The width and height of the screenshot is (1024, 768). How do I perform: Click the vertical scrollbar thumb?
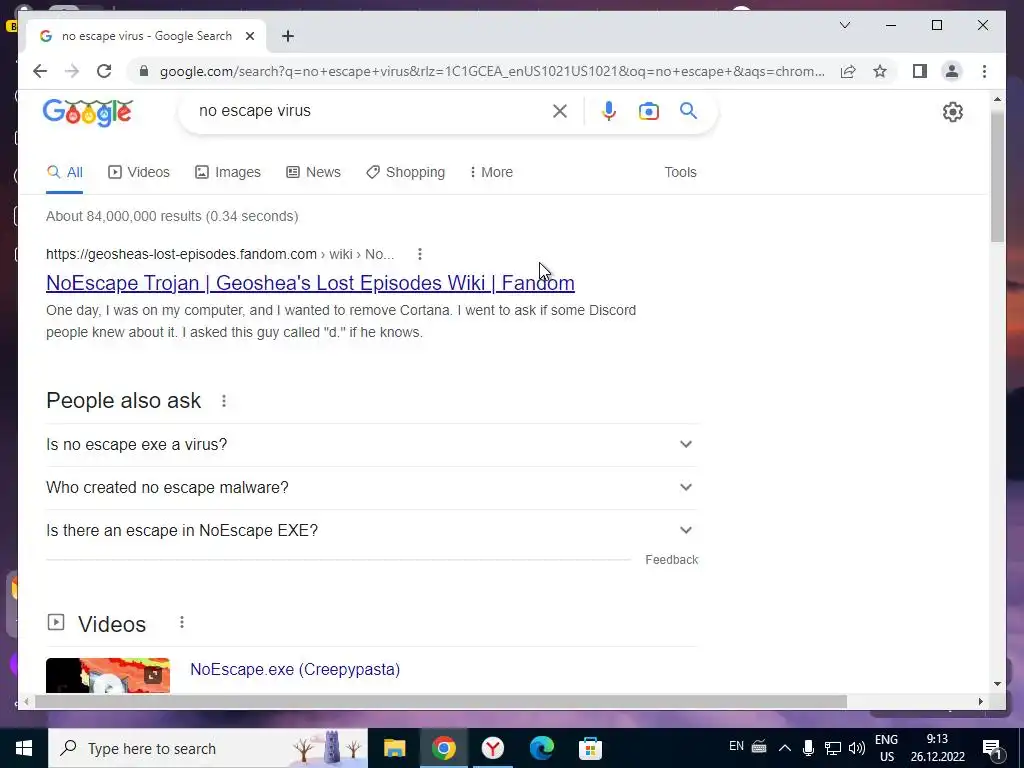pyautogui.click(x=997, y=176)
